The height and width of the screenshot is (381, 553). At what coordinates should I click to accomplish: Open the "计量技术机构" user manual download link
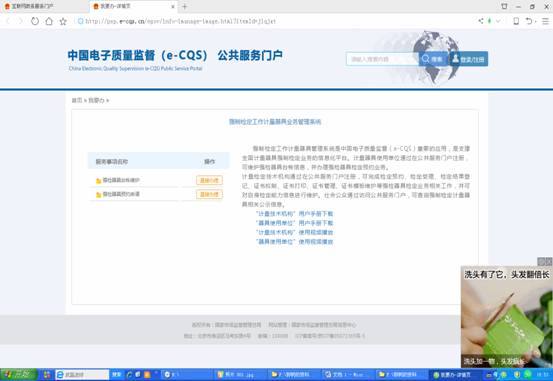[294, 214]
